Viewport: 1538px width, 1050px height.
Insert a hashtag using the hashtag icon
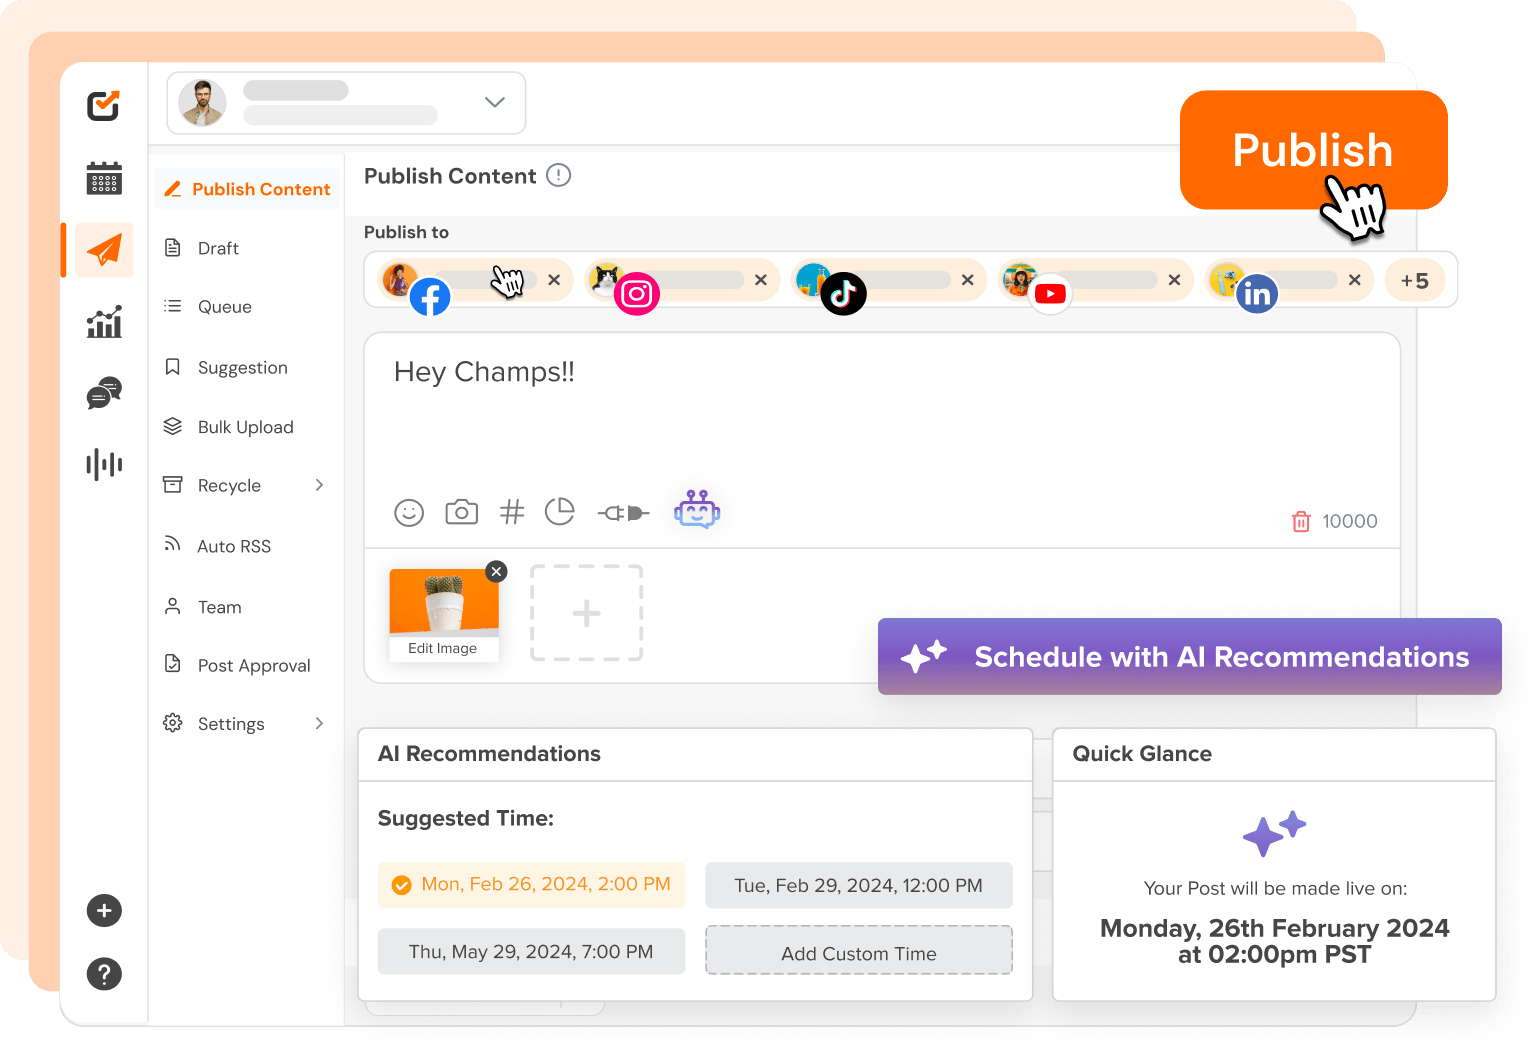click(512, 511)
